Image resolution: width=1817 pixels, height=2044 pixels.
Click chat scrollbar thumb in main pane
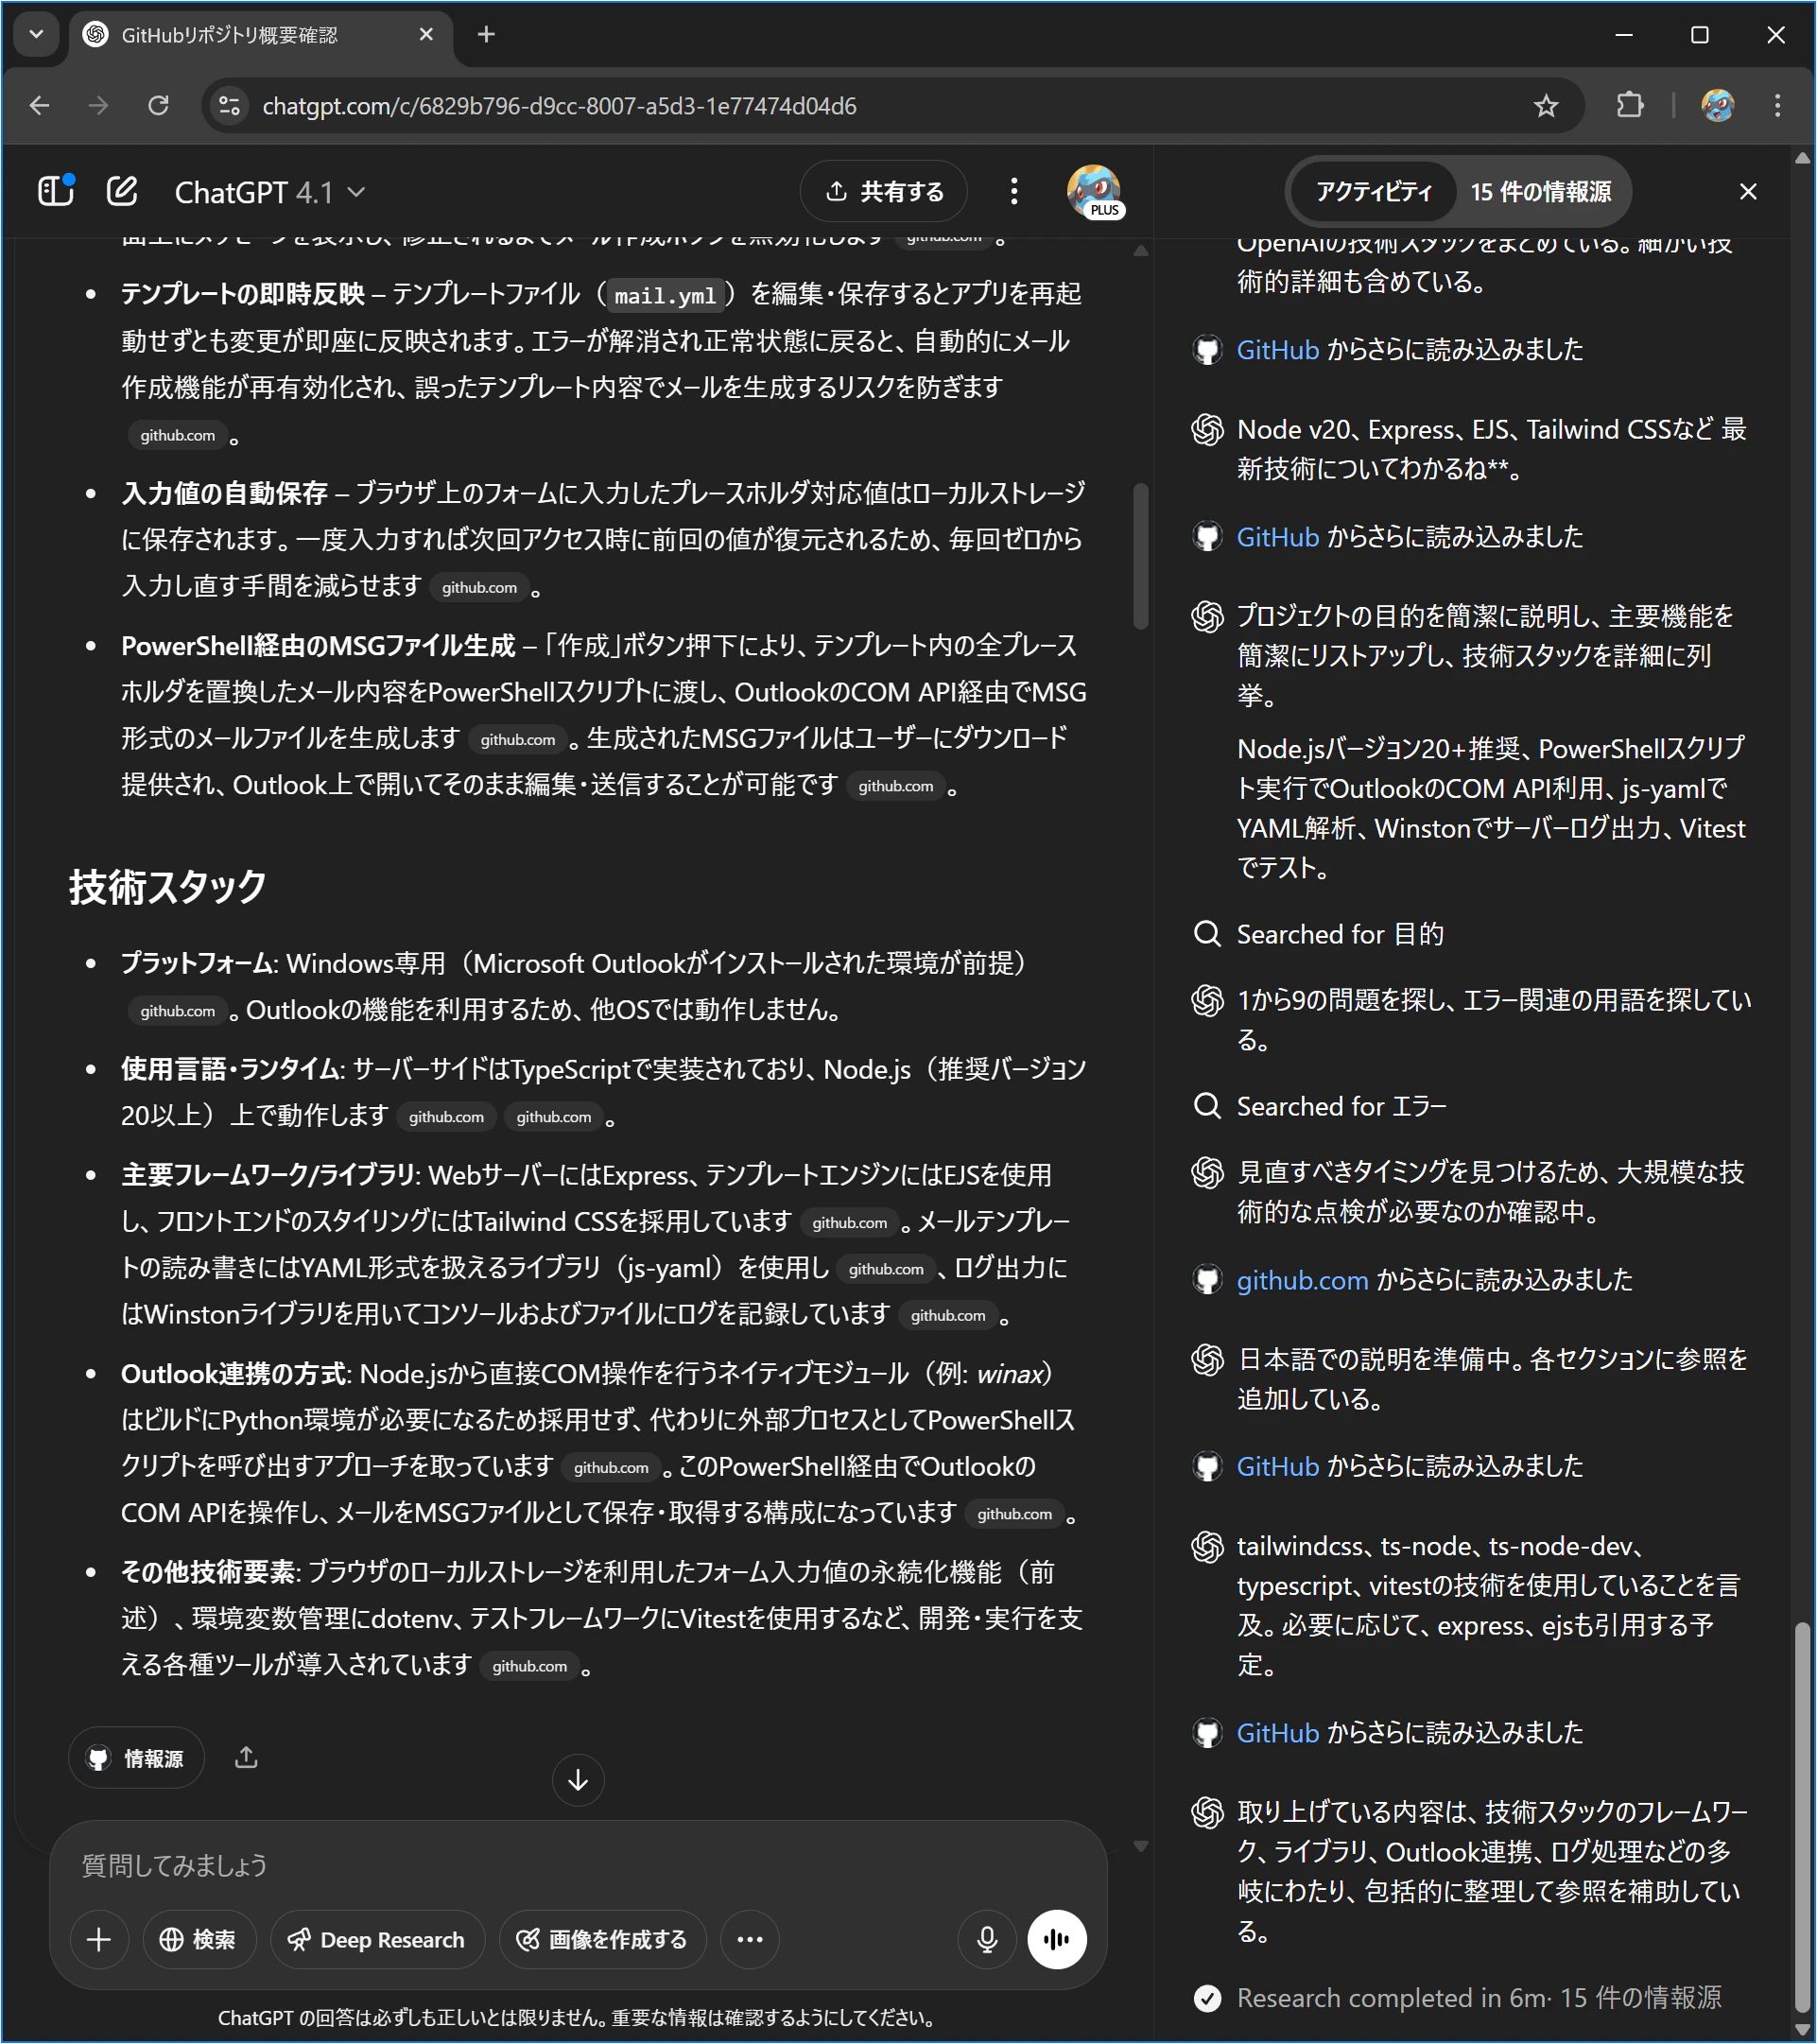pyautogui.click(x=1140, y=557)
